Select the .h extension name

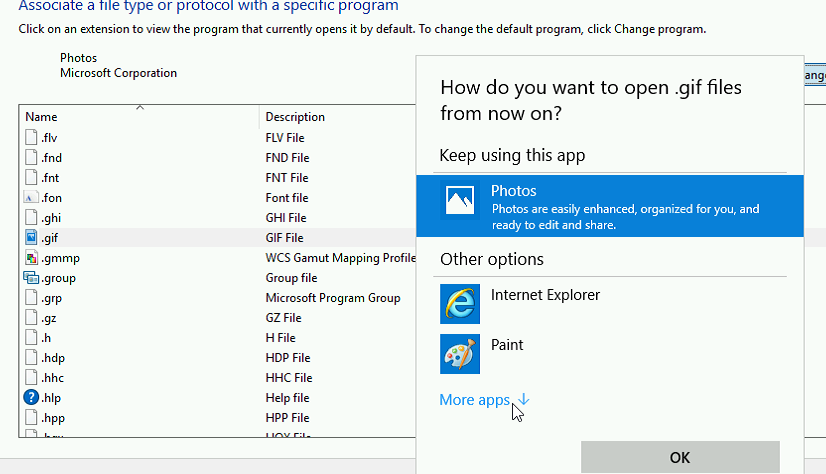(46, 338)
